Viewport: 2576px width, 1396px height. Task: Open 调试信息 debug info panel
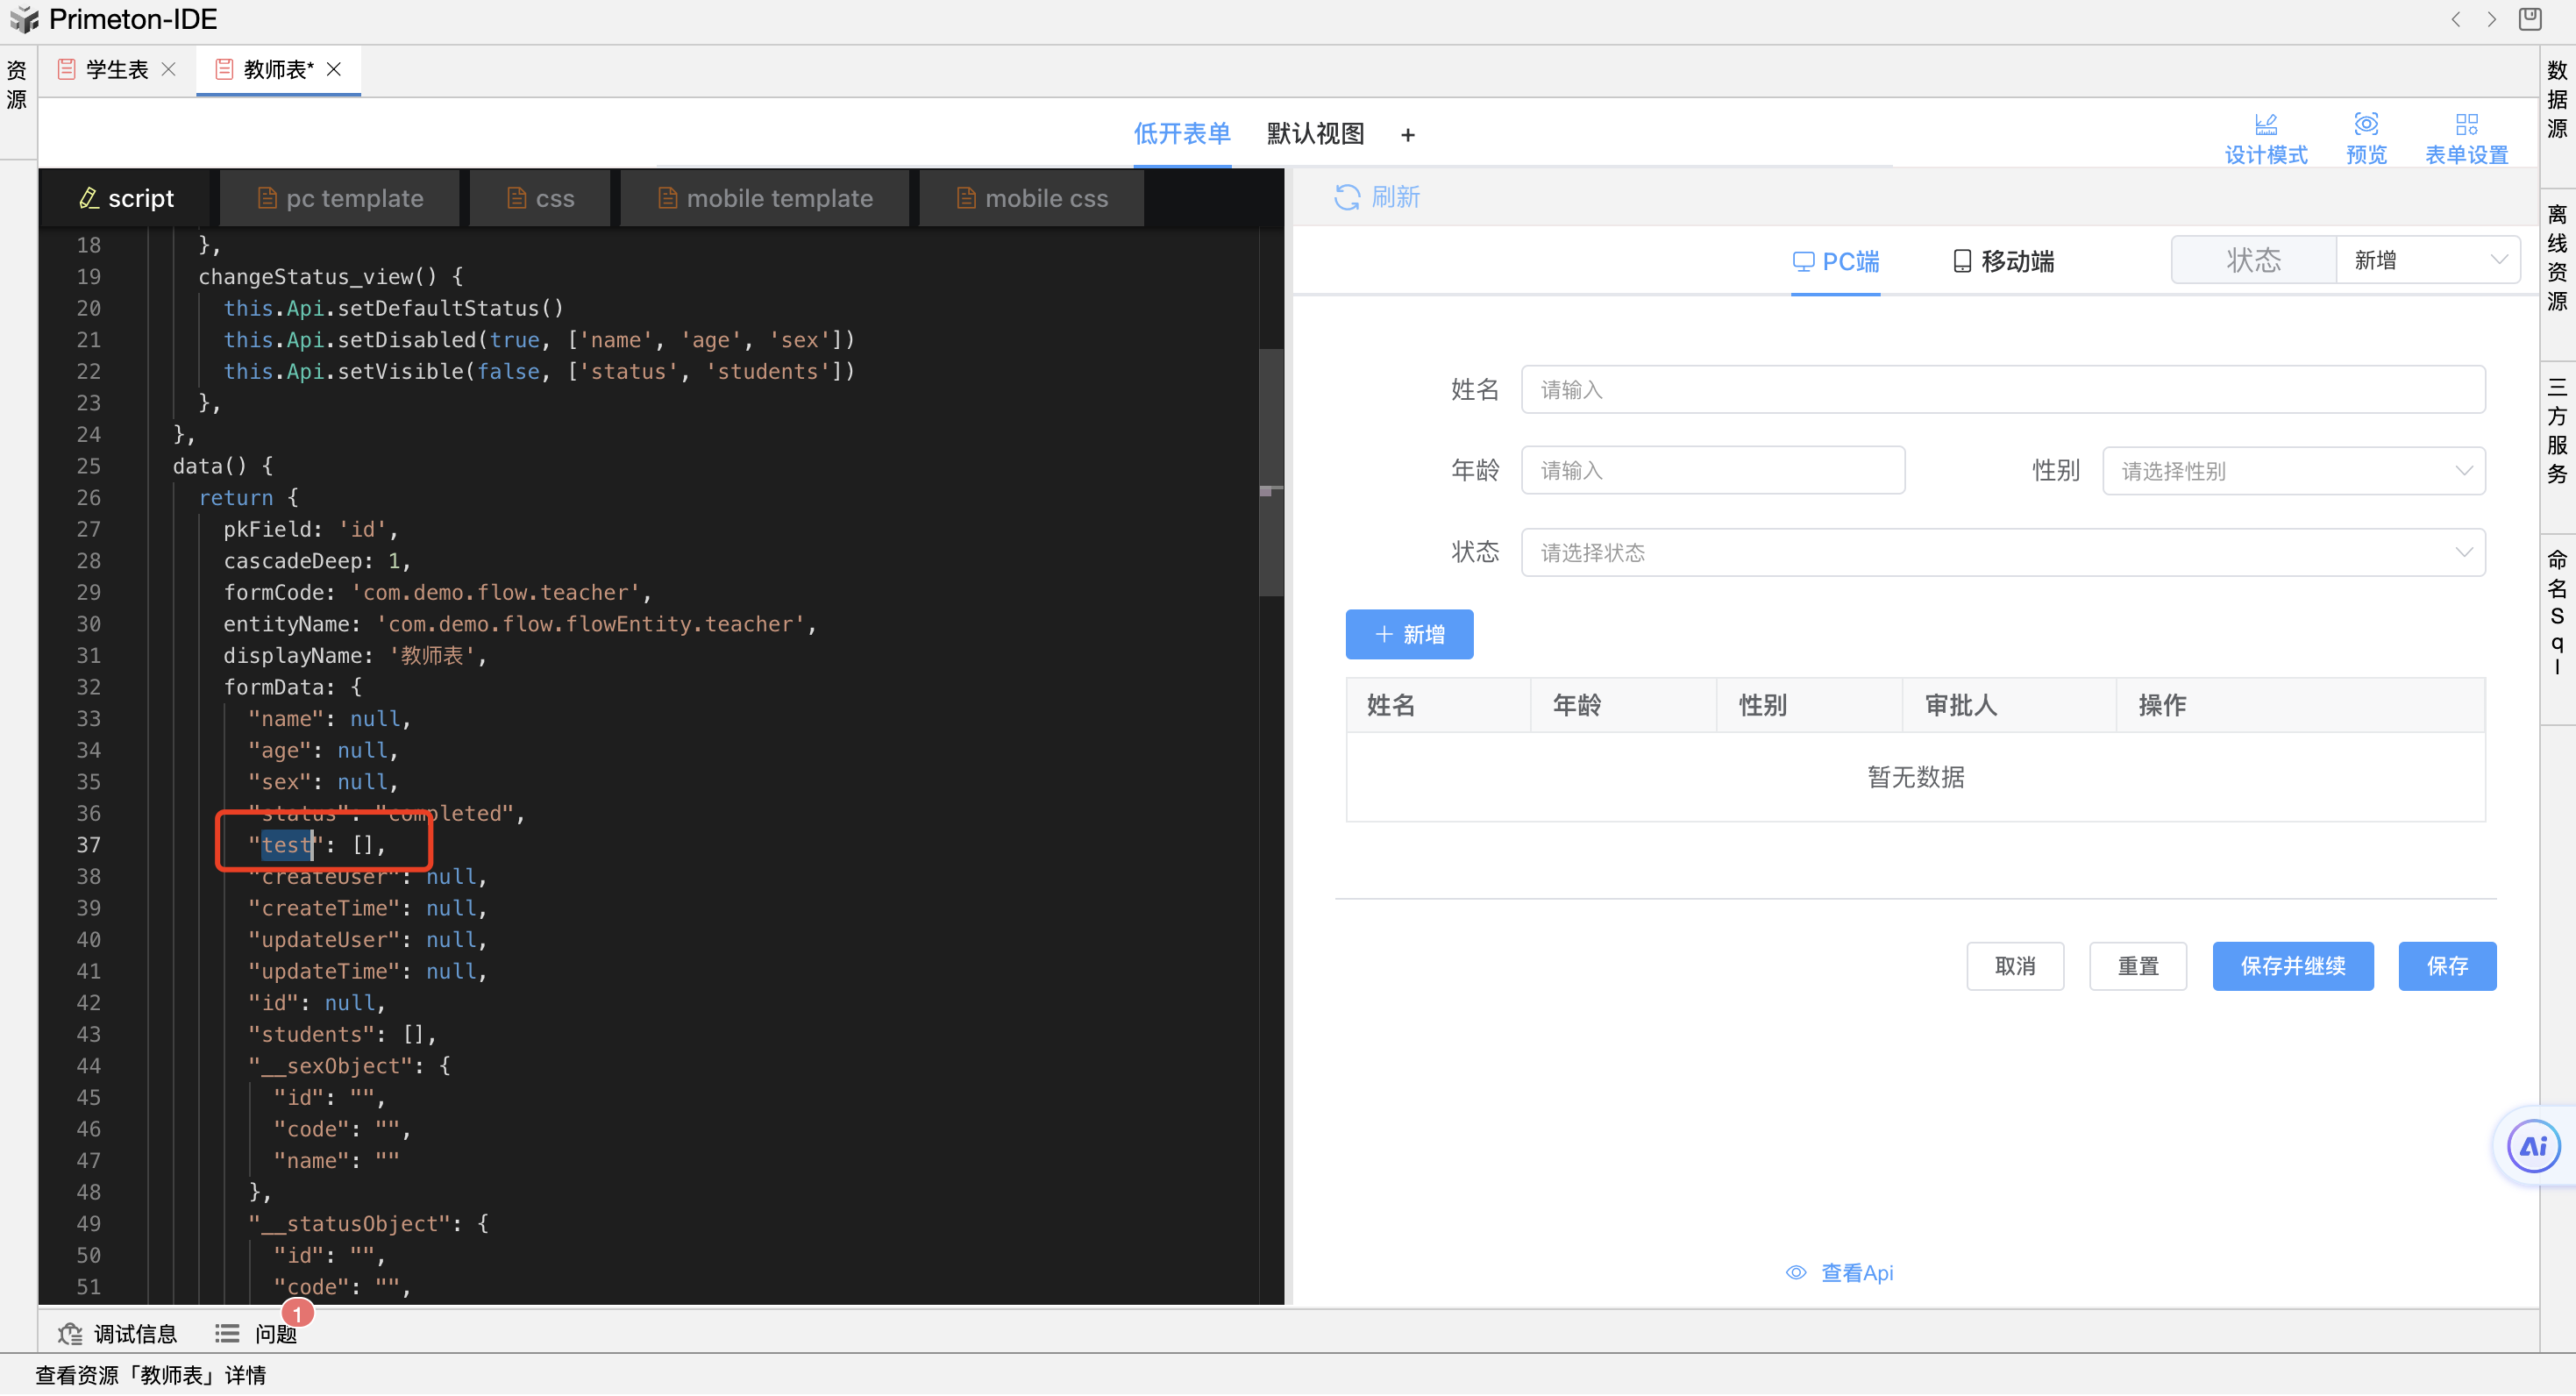(118, 1335)
